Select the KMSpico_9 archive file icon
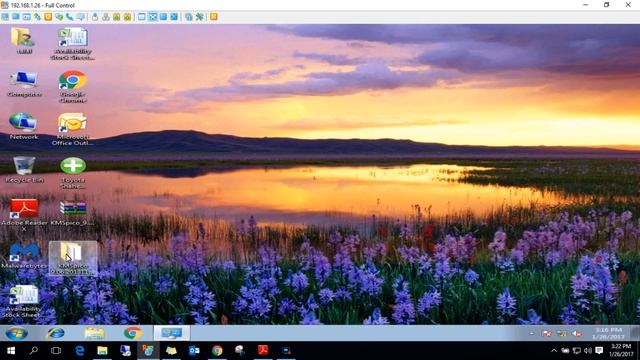This screenshot has height=360, width=640. 73,213
